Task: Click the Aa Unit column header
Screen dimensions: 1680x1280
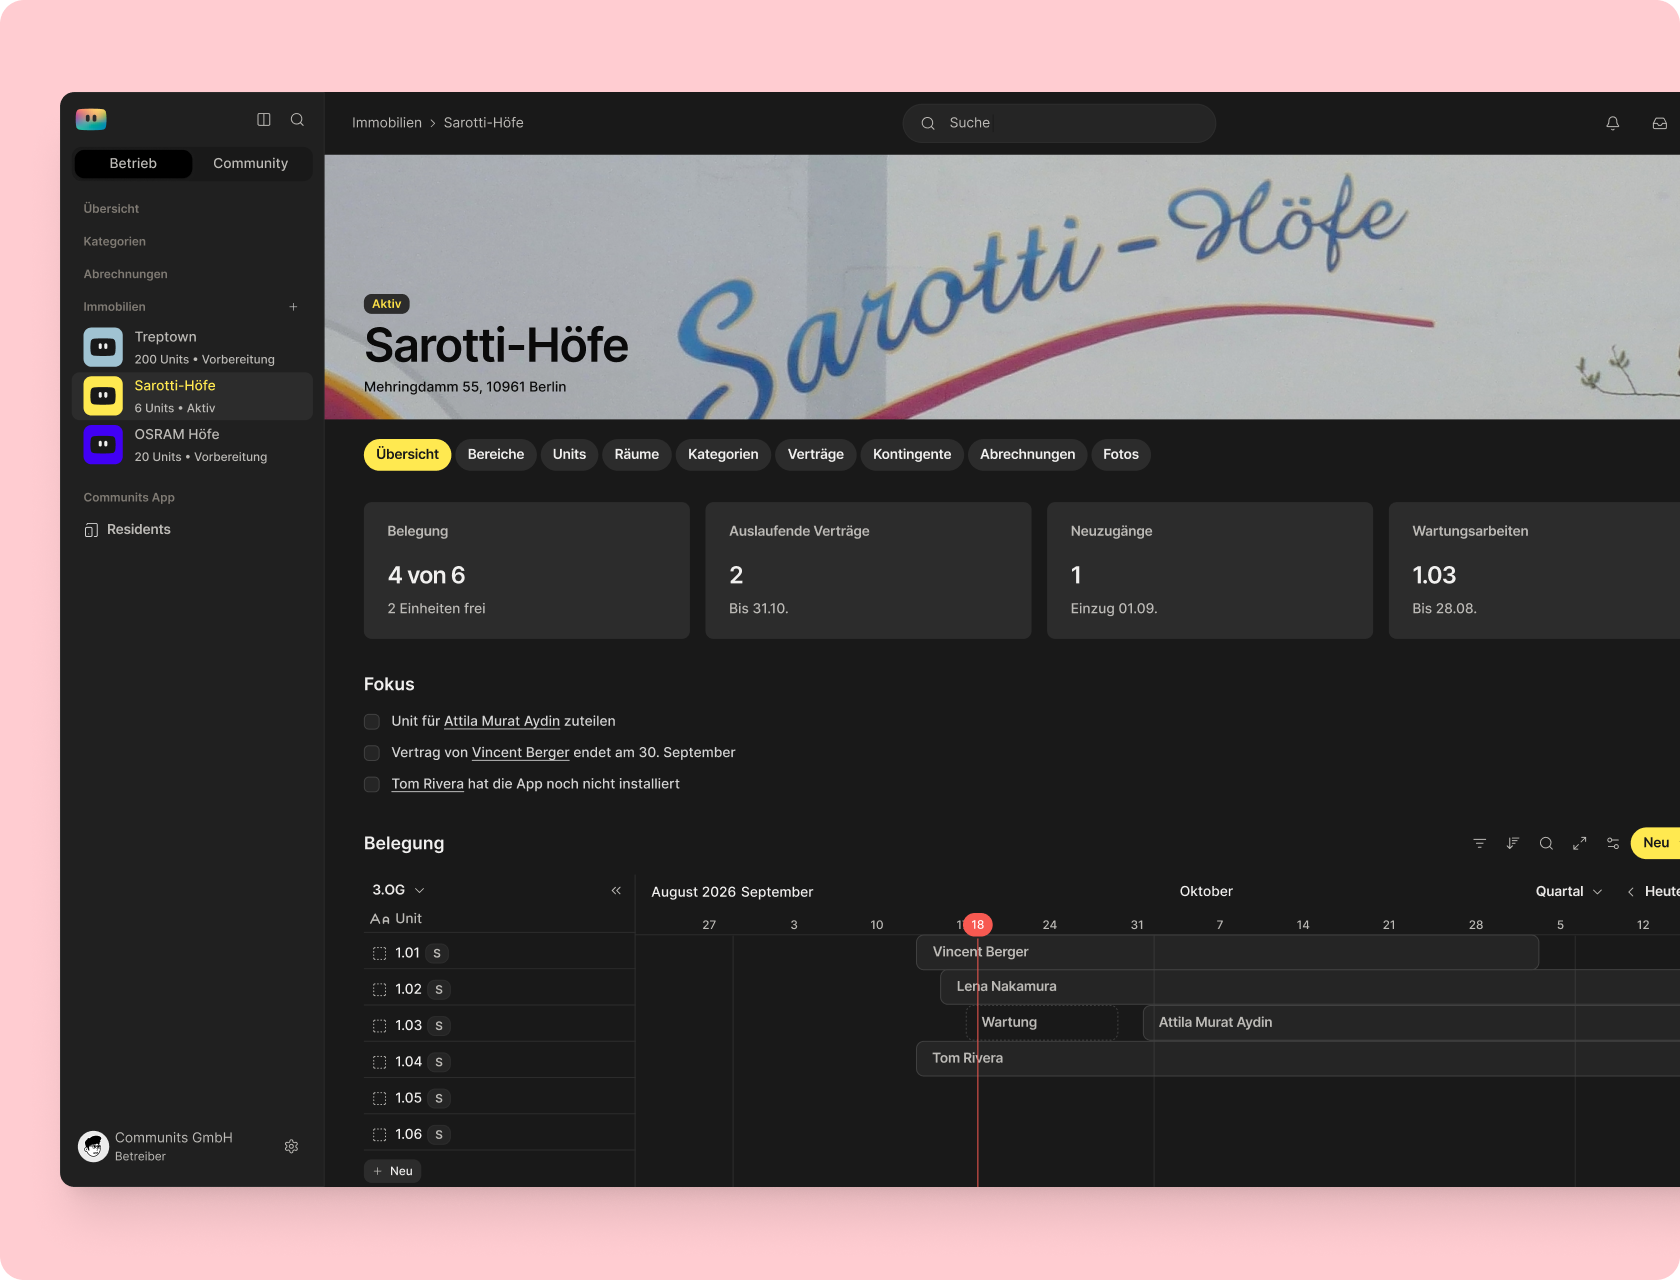Action: point(396,918)
